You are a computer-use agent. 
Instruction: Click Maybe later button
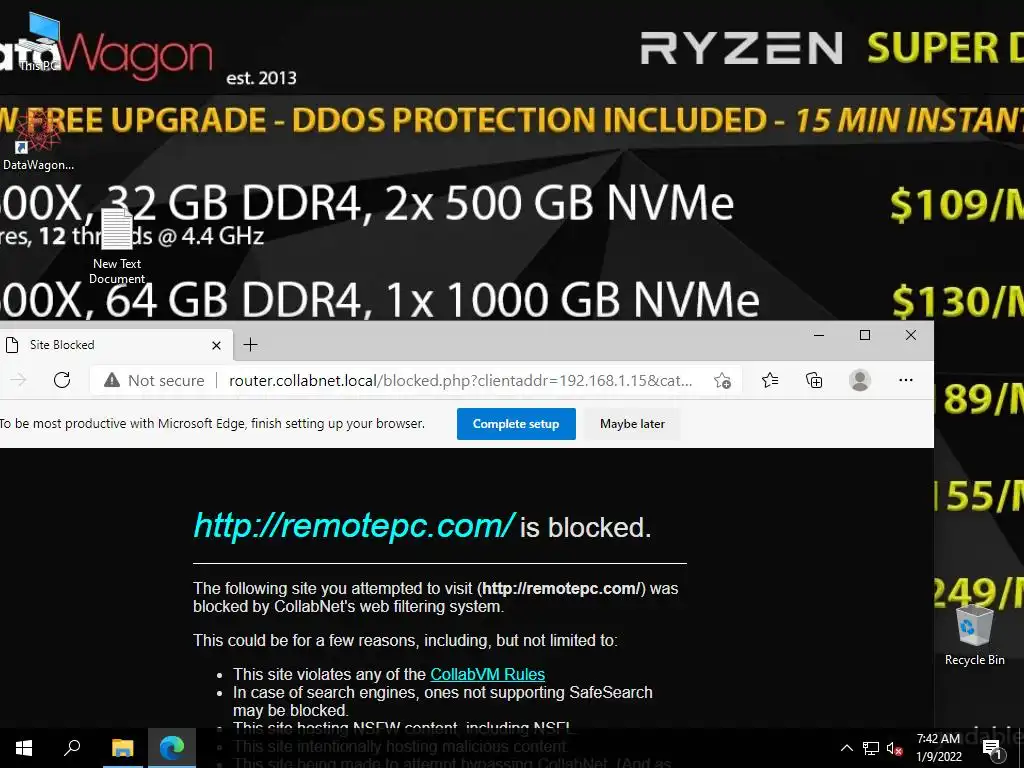click(x=632, y=424)
